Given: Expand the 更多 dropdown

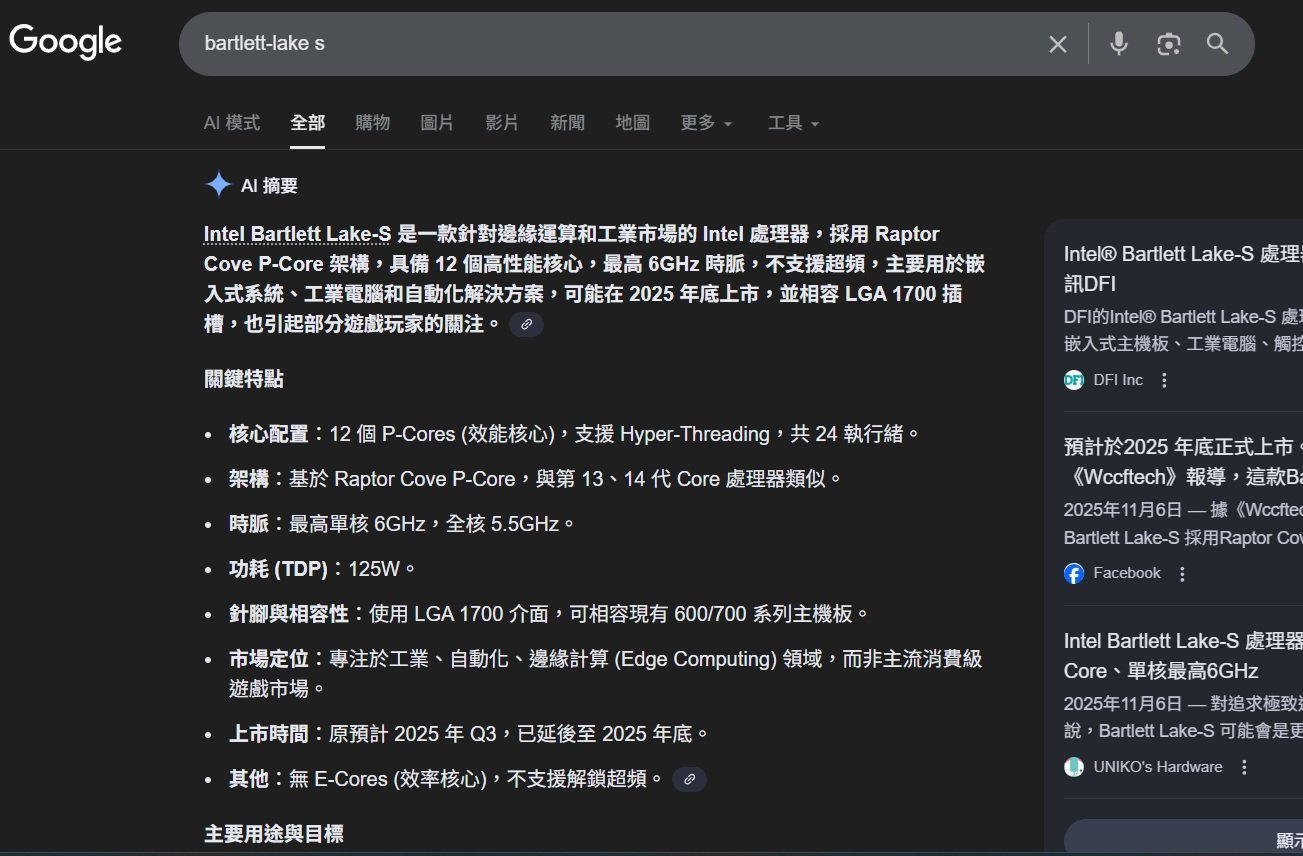Looking at the screenshot, I should pyautogui.click(x=706, y=123).
